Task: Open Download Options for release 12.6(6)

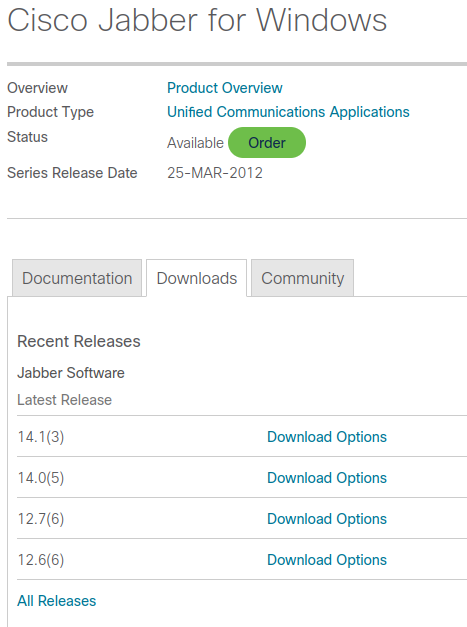Action: [x=327, y=560]
